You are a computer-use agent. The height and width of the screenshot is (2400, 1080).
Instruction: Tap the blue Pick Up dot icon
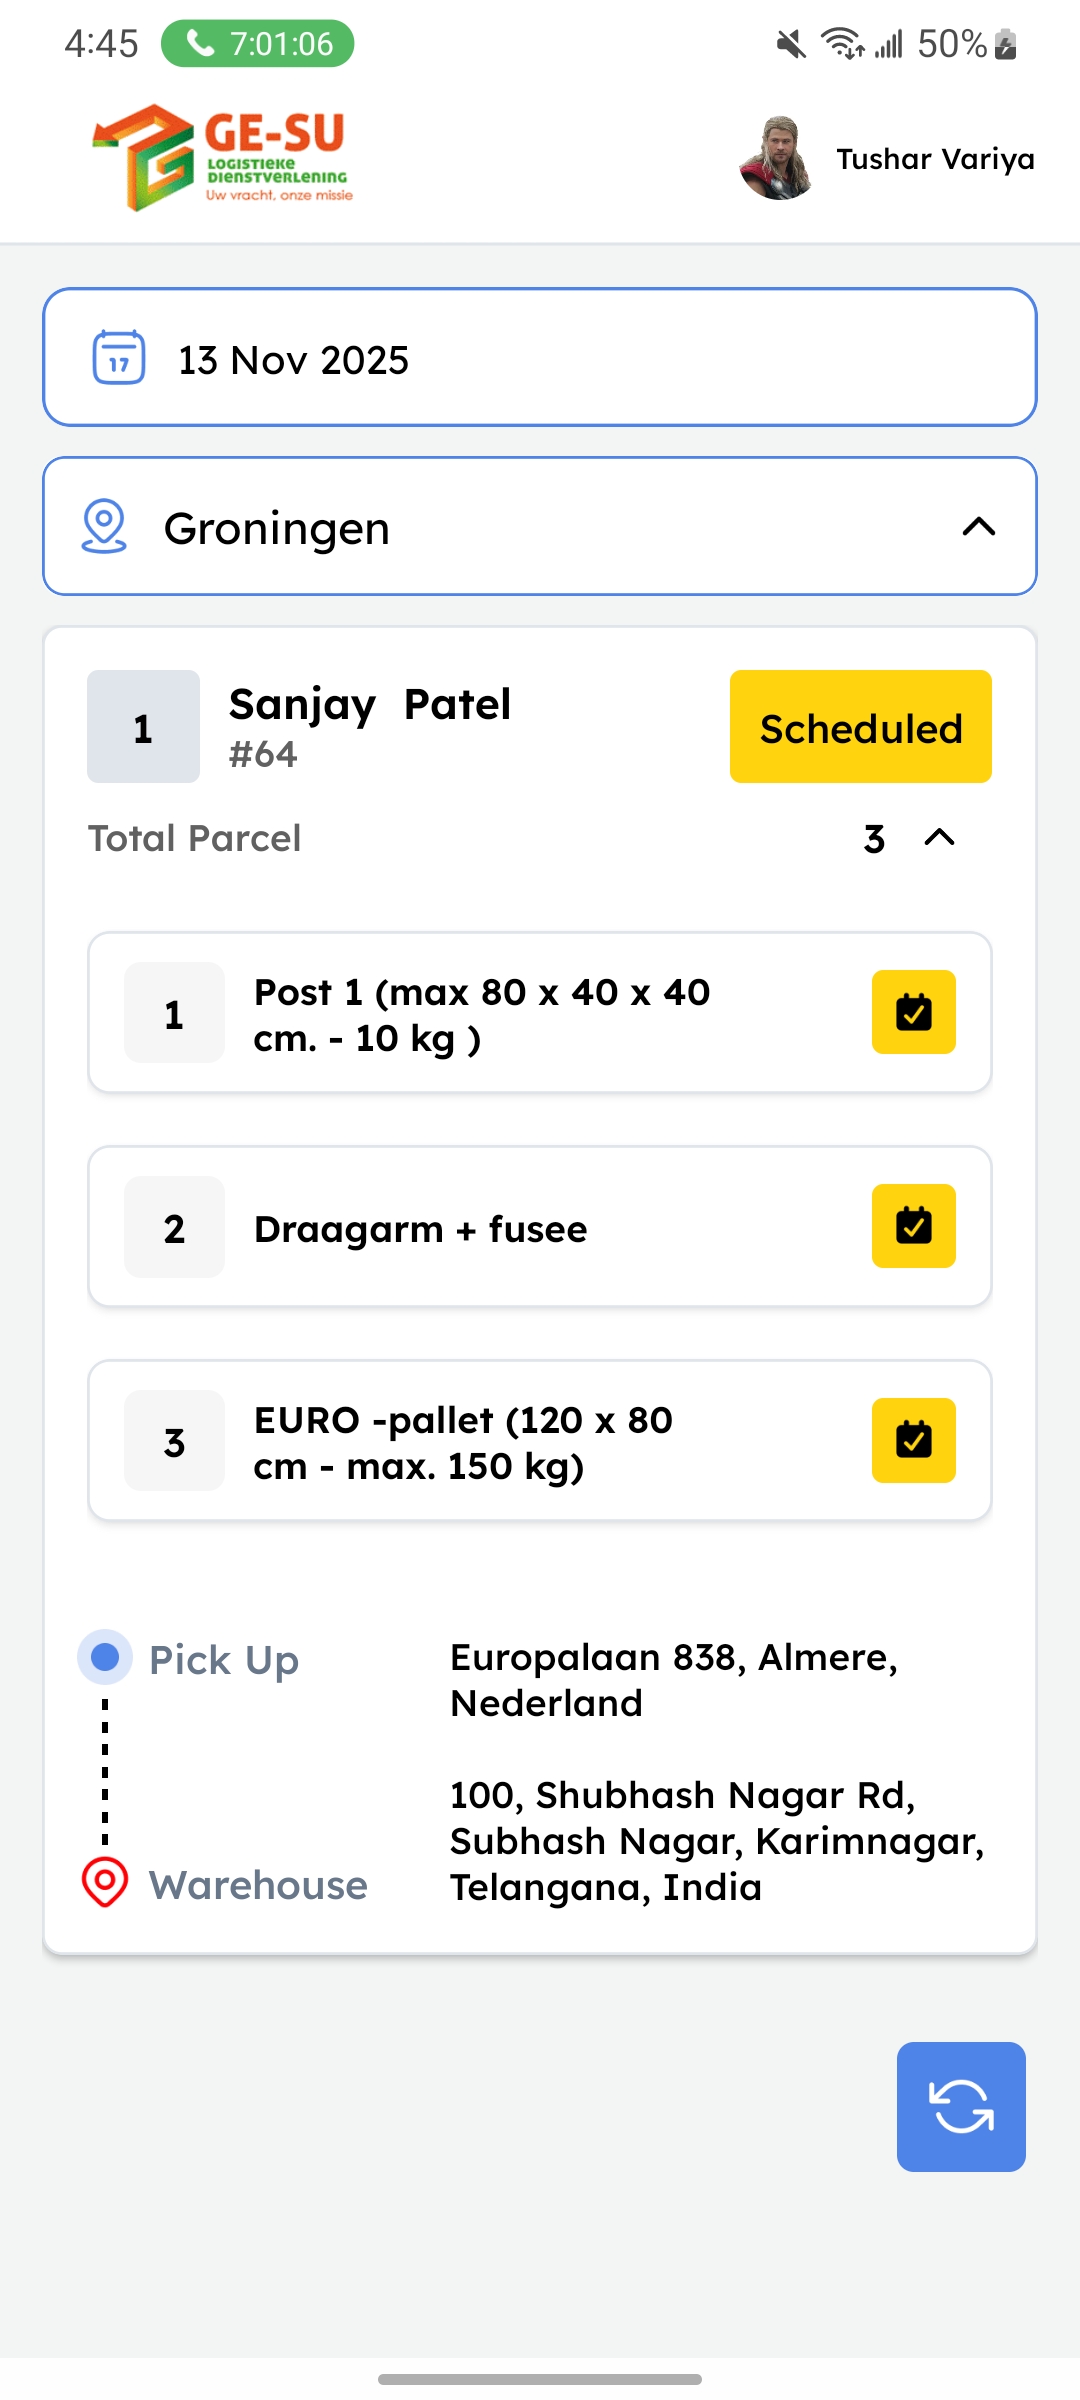[x=105, y=1657]
